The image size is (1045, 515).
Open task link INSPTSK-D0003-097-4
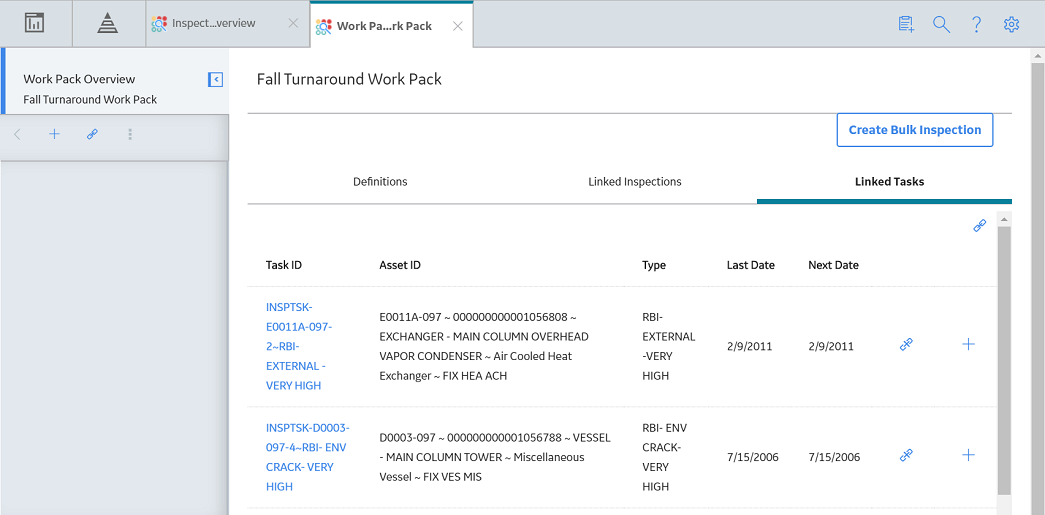click(307, 457)
